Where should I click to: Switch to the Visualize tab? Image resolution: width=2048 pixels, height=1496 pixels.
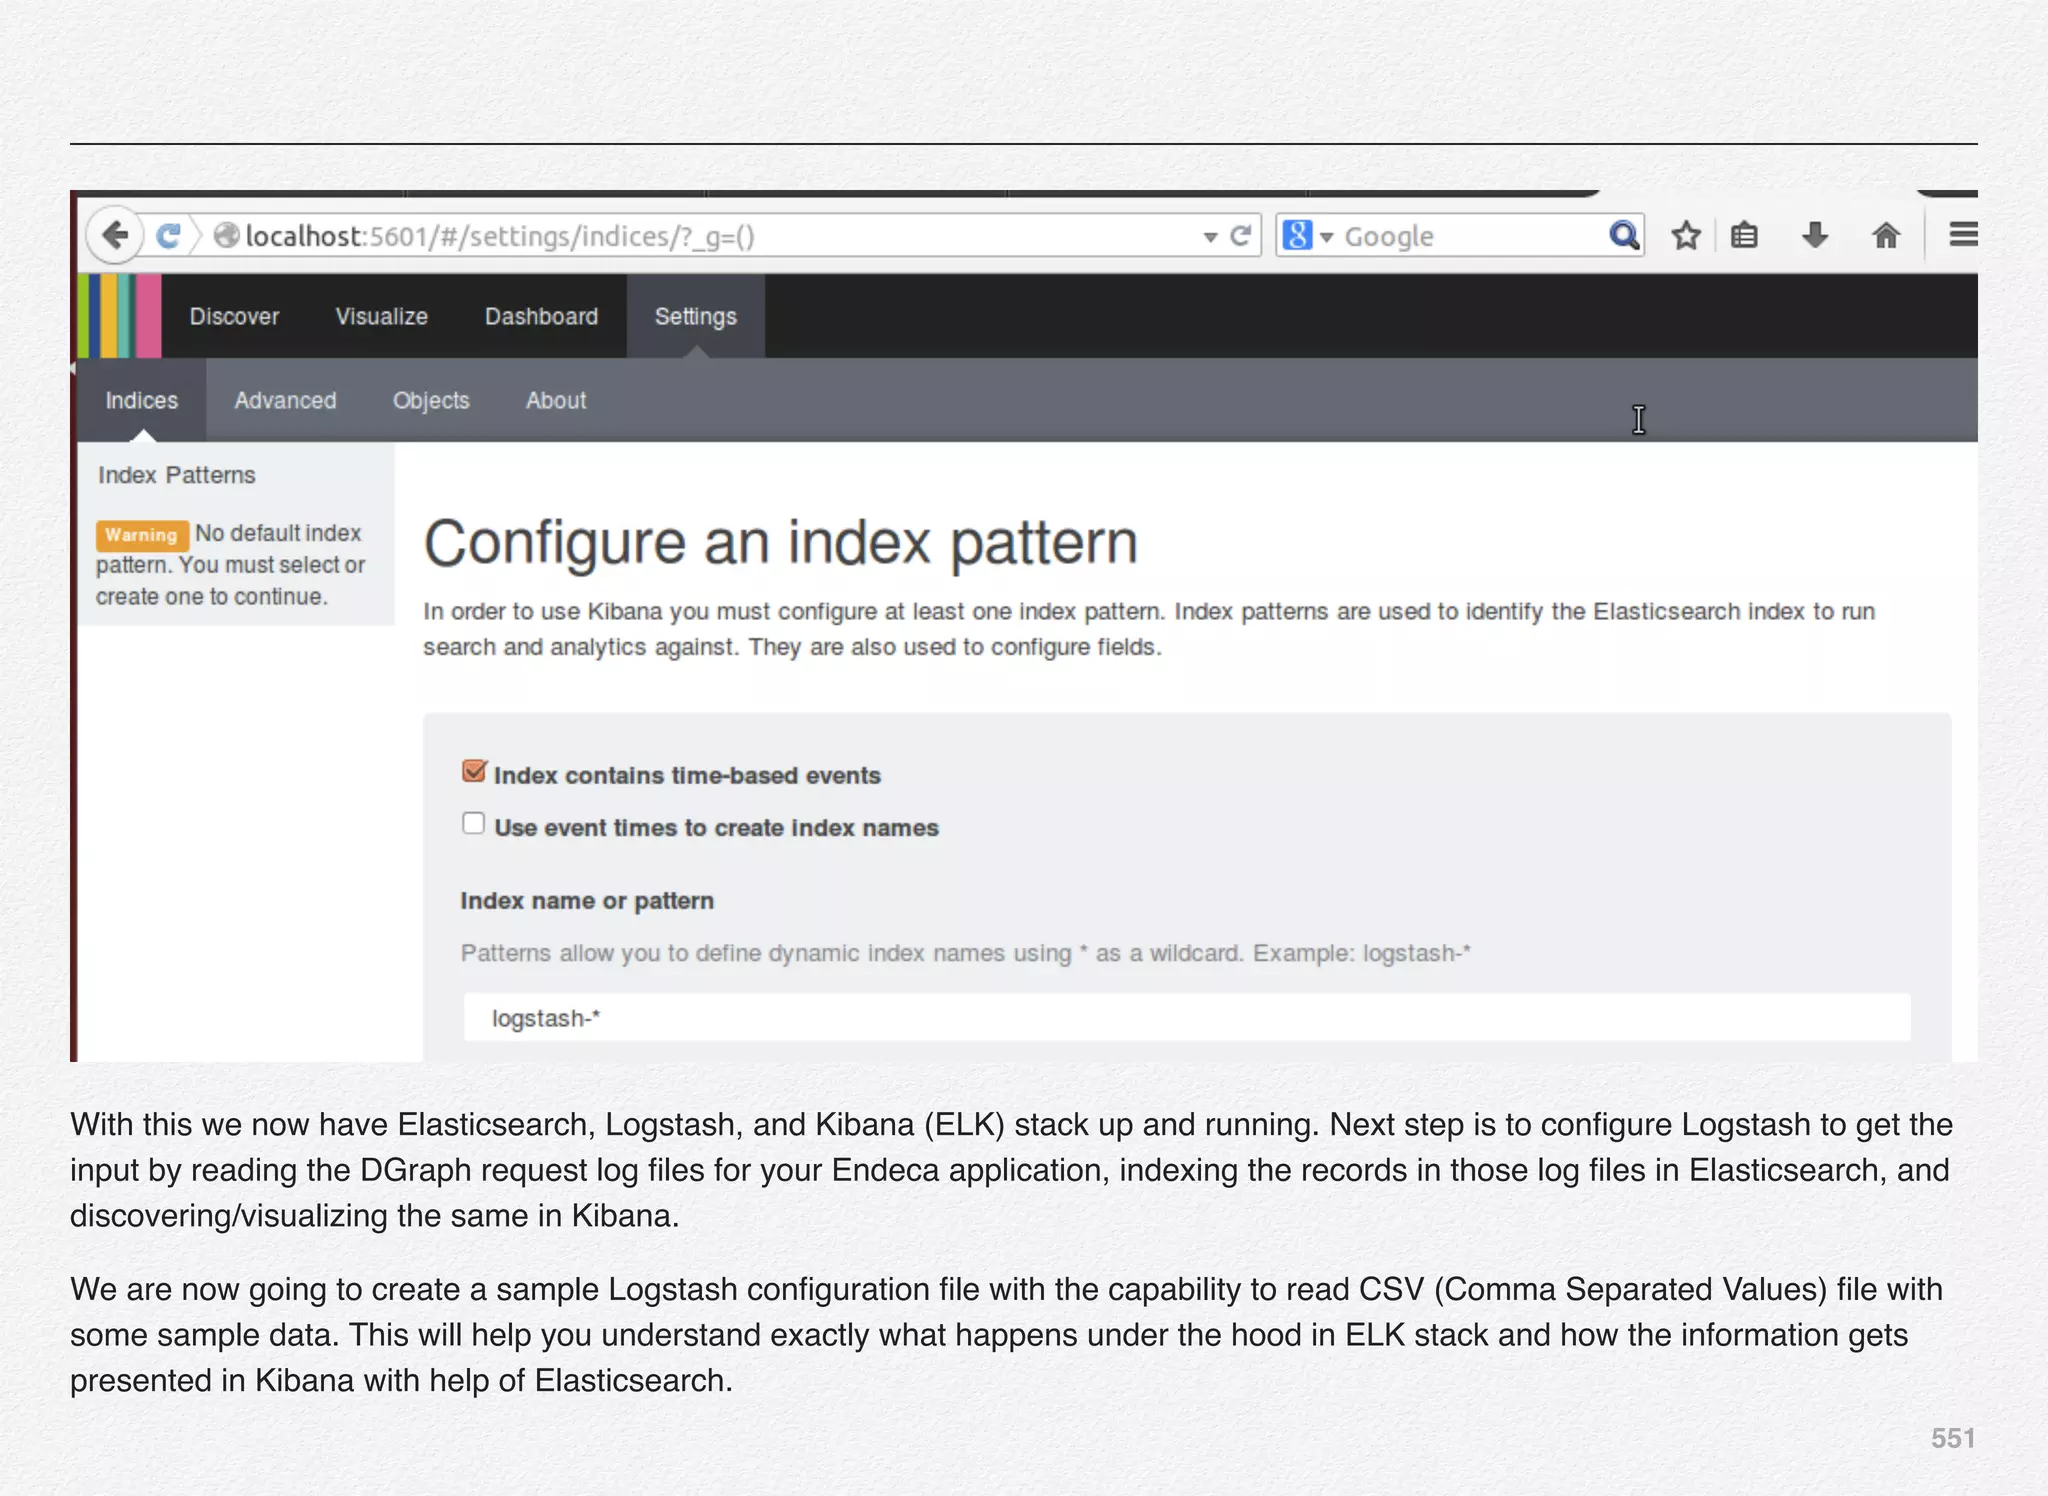pos(381,316)
